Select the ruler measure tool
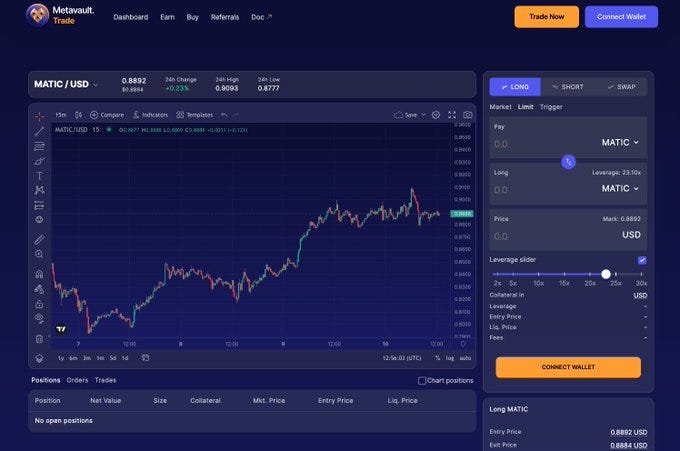680x451 pixels. click(x=39, y=239)
